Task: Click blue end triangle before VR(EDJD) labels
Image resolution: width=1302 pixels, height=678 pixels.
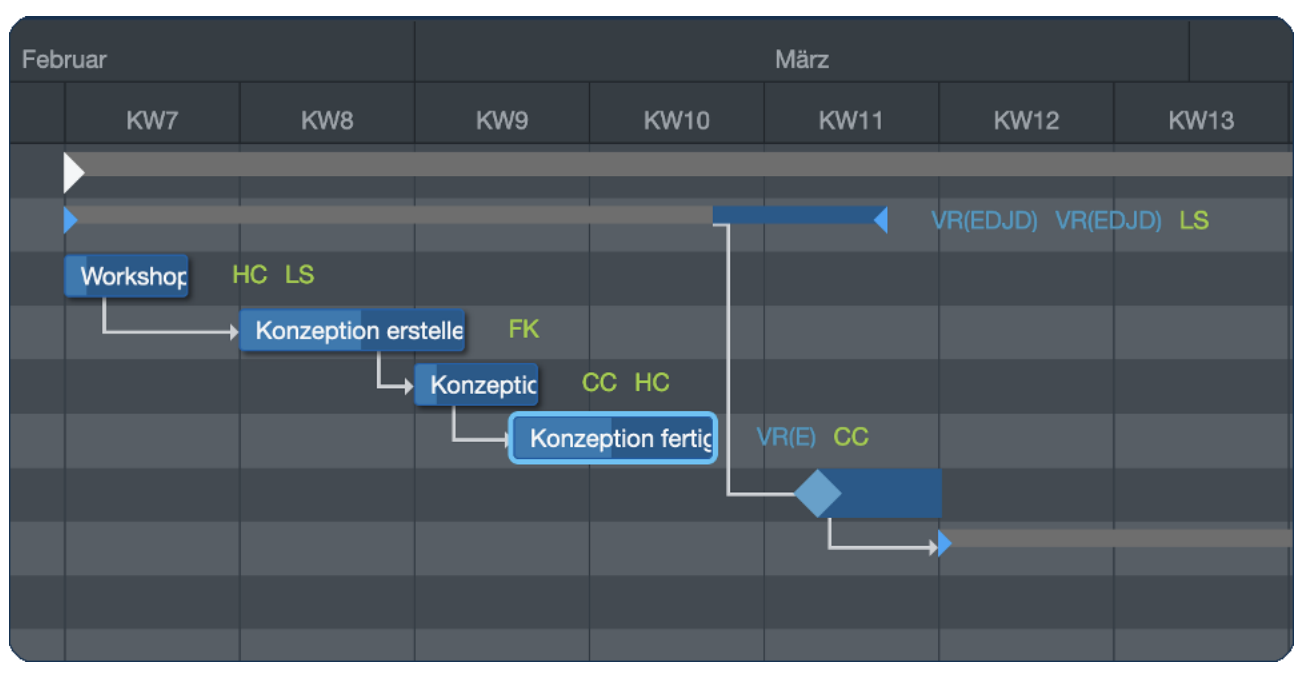Action: pos(881,220)
